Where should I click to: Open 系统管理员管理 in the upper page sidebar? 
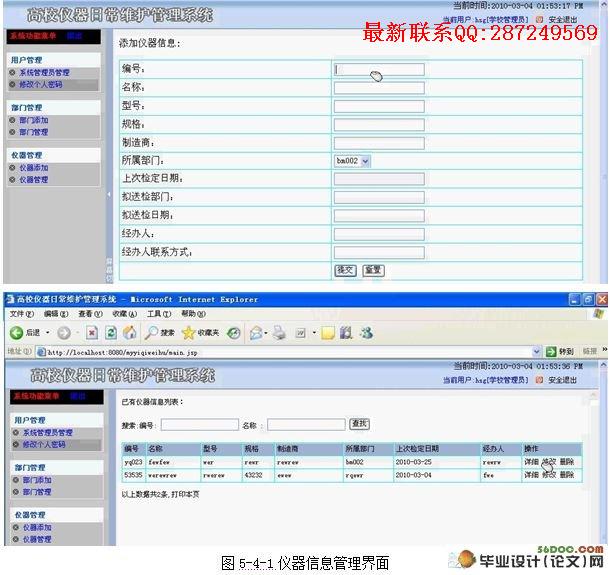[x=44, y=73]
